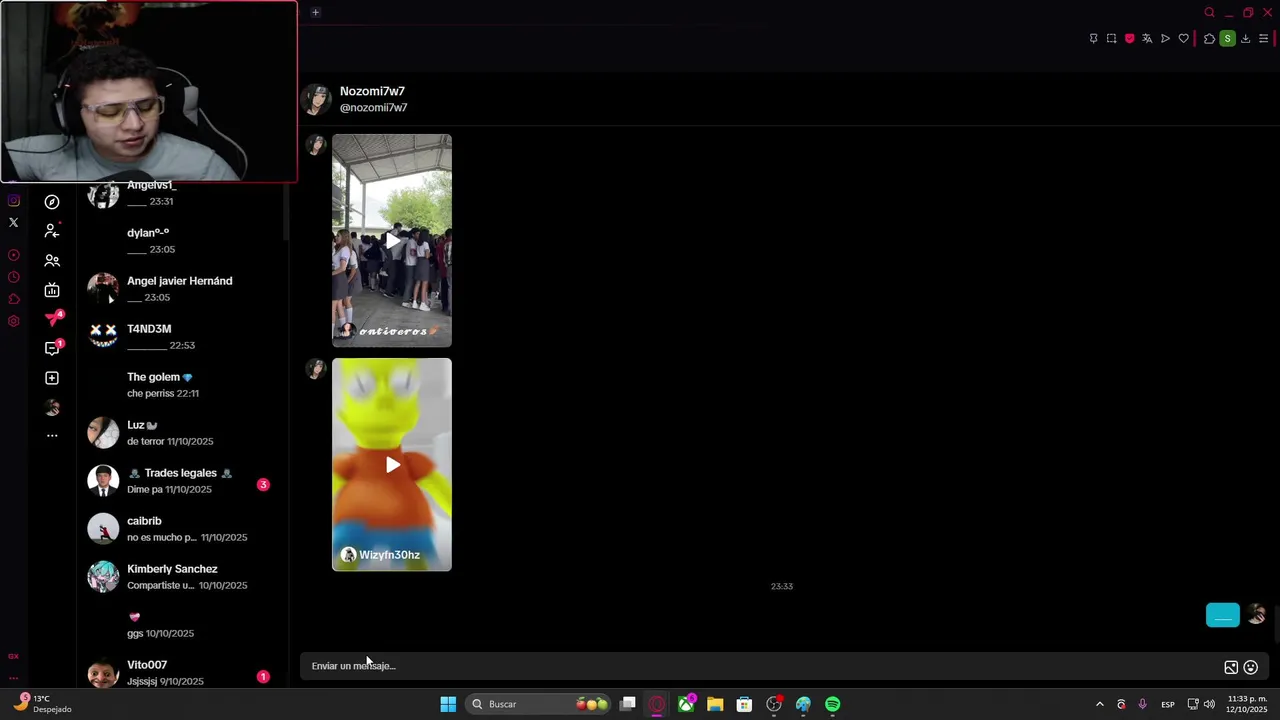
Task: Click the snapshot selection icon
Action: [1111, 39]
